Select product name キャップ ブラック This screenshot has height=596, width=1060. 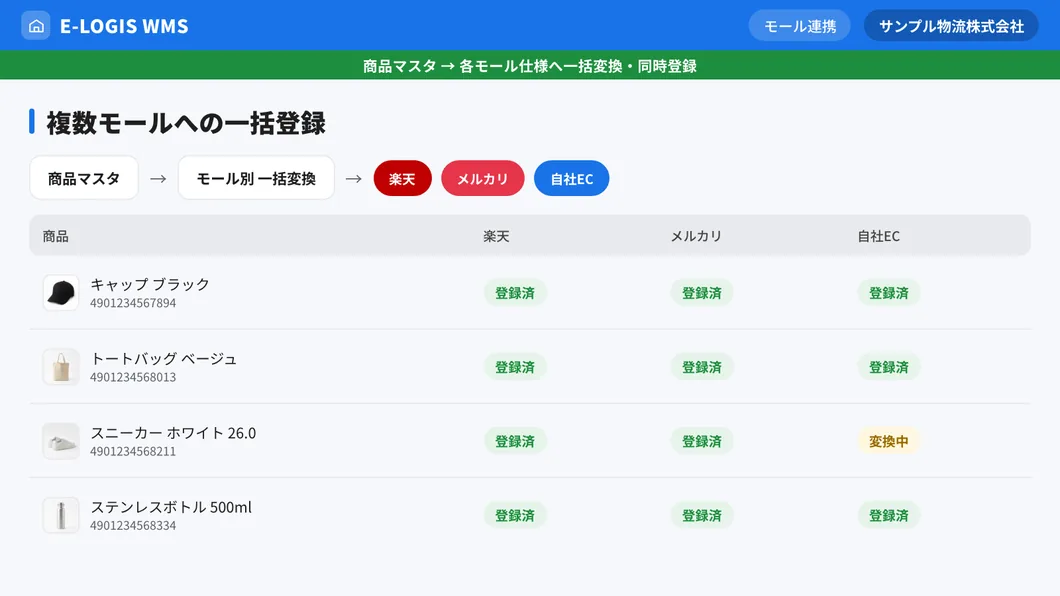[x=149, y=284]
